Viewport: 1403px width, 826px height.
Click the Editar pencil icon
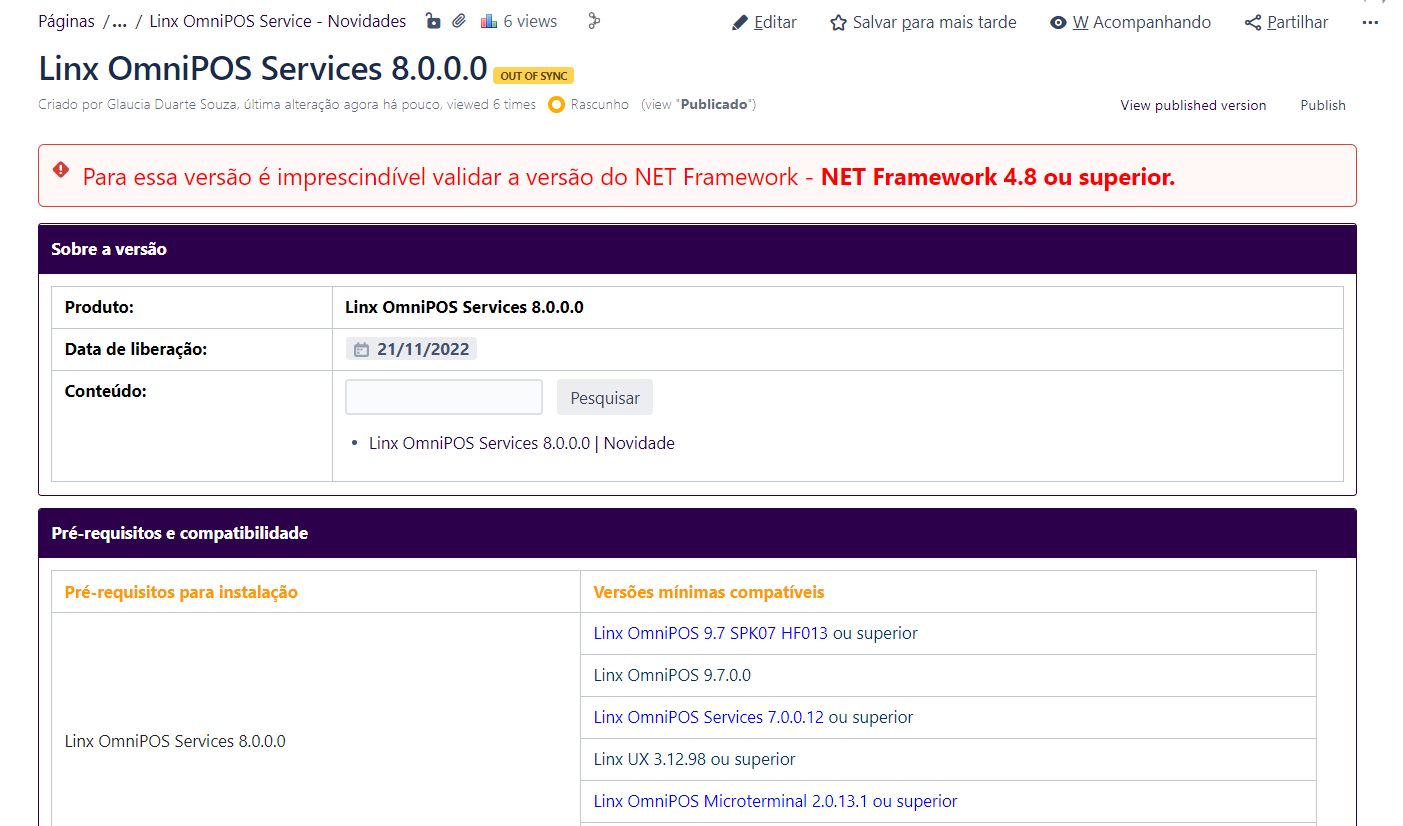pos(740,22)
